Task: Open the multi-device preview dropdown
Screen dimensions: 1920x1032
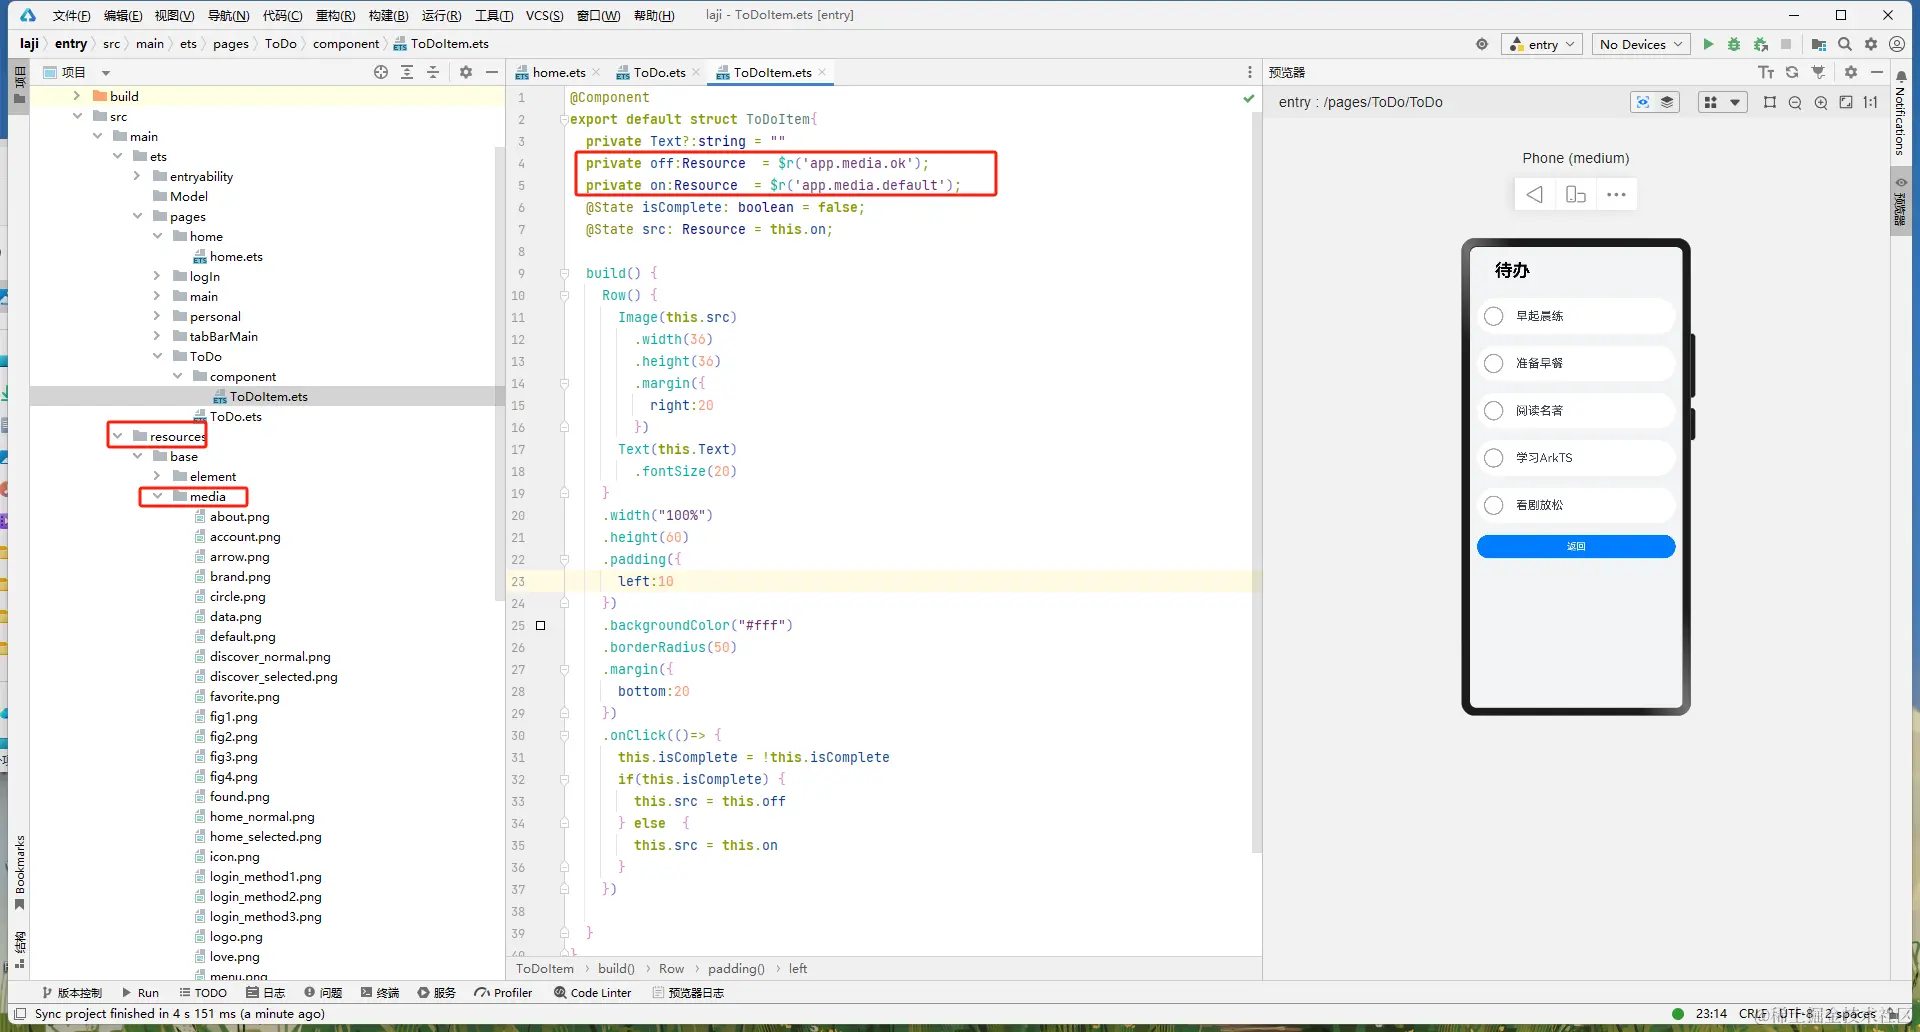Action: coord(1722,102)
